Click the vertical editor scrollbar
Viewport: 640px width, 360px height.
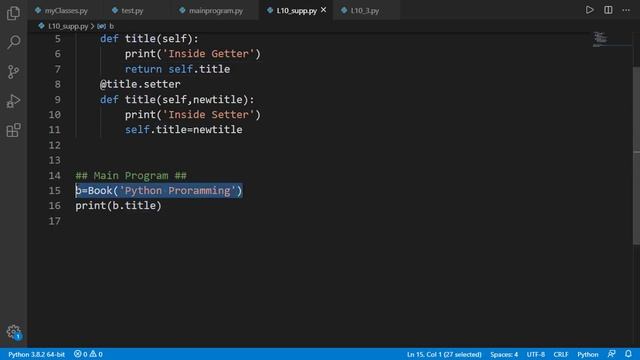[x=636, y=155]
